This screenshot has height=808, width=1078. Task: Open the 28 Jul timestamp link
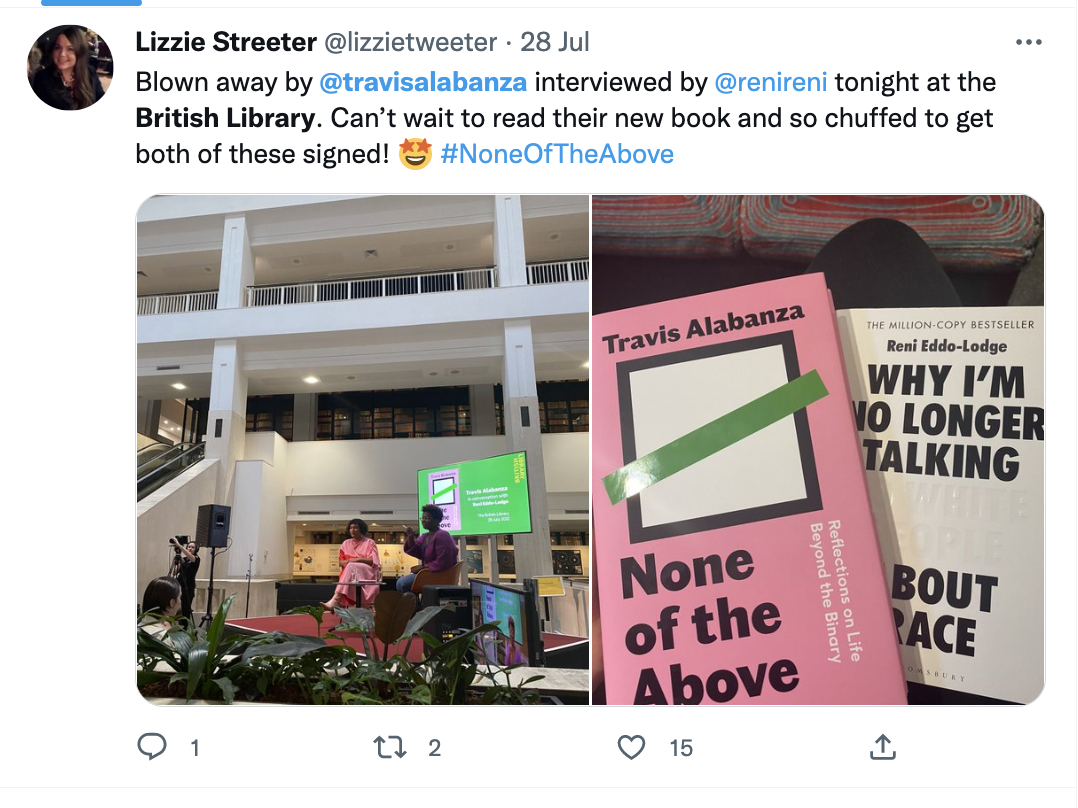pos(555,42)
